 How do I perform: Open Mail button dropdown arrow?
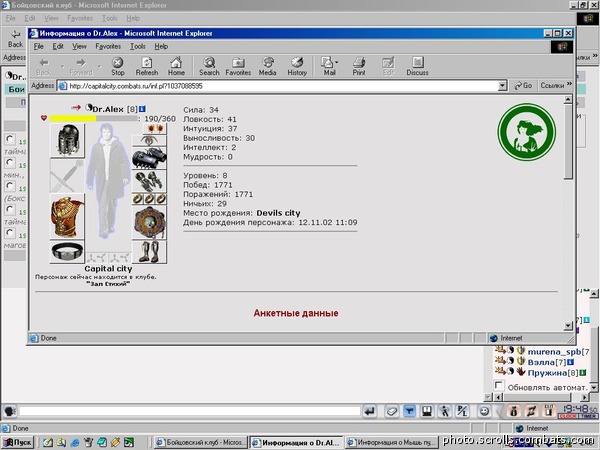[x=337, y=62]
